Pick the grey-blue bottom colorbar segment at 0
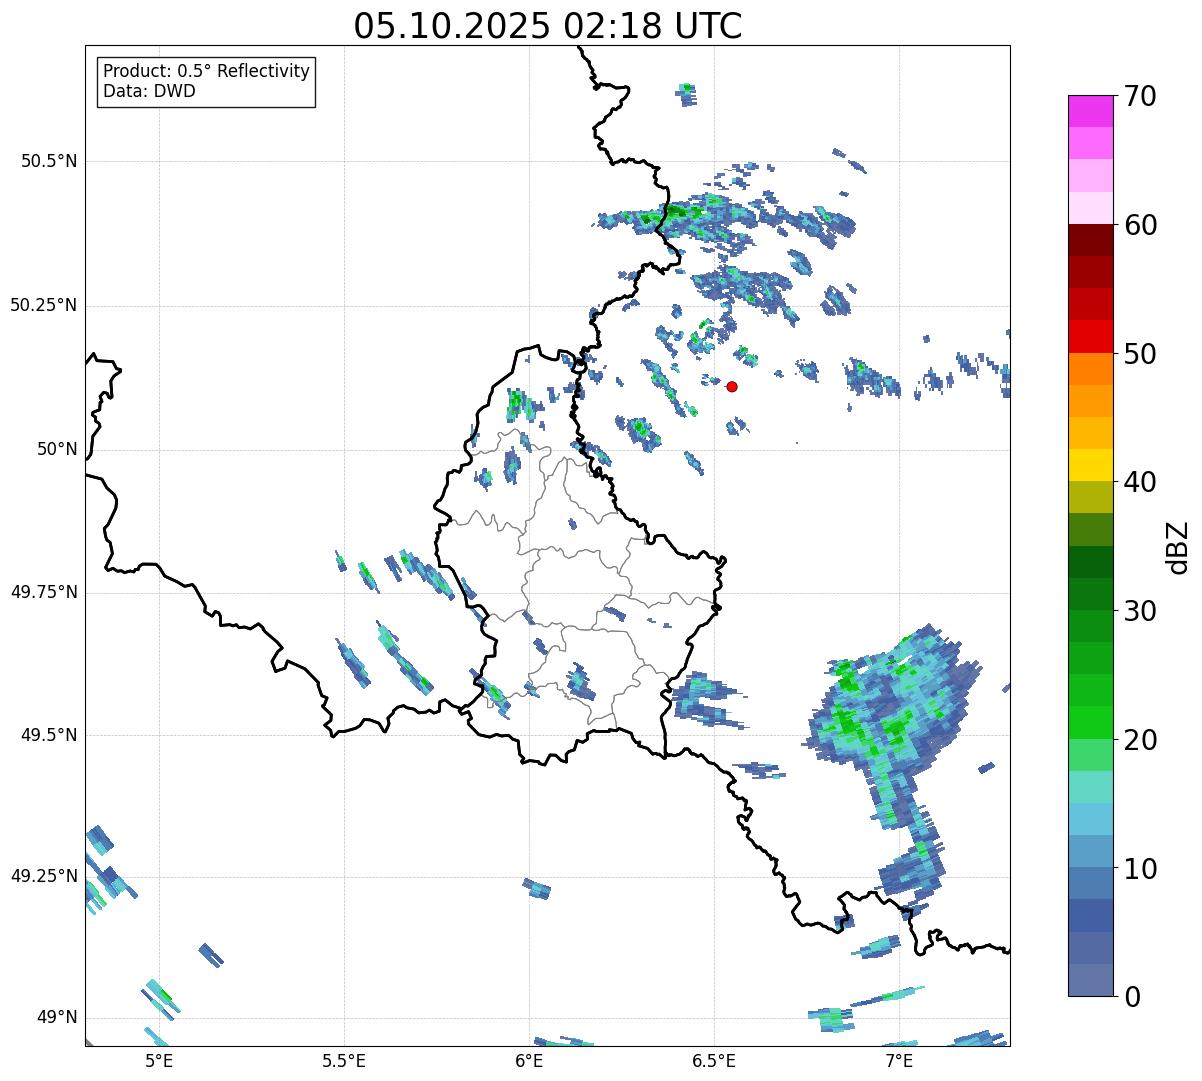This screenshot has height=1081, width=1202. pyautogui.click(x=1091, y=980)
